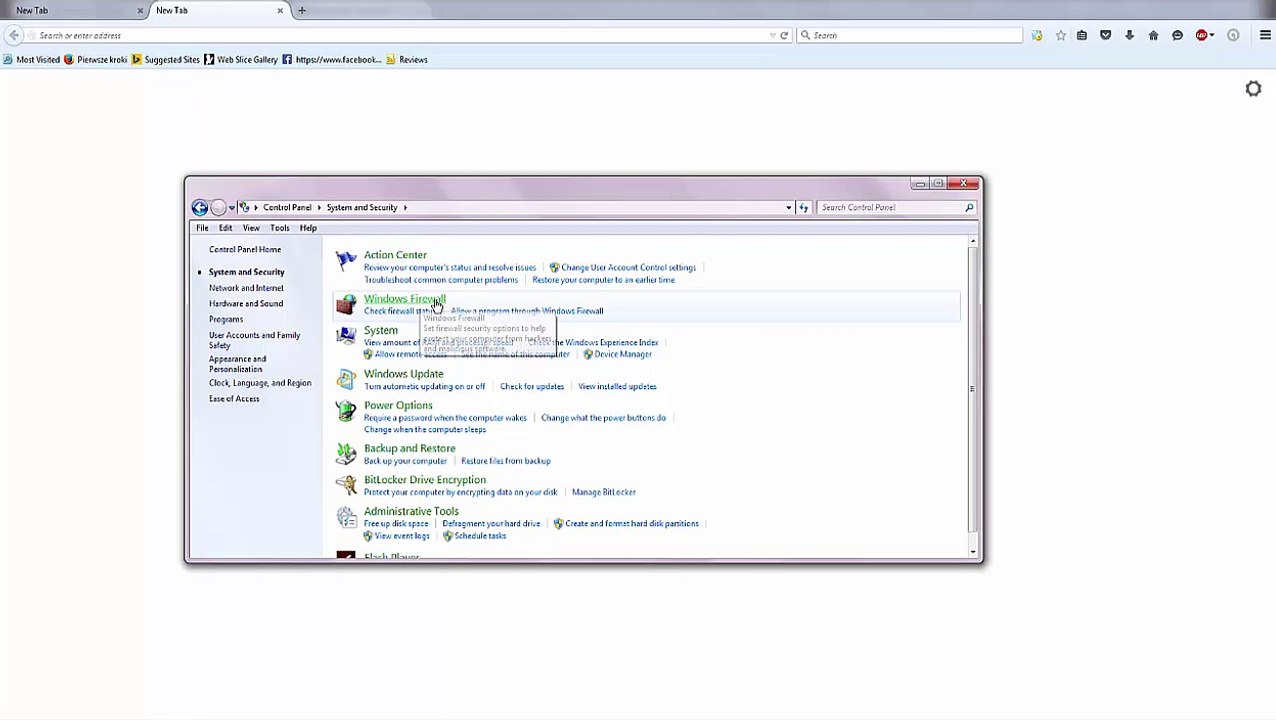The height and width of the screenshot is (720, 1276).
Task: Open Action Center heading link
Action: pos(395,255)
